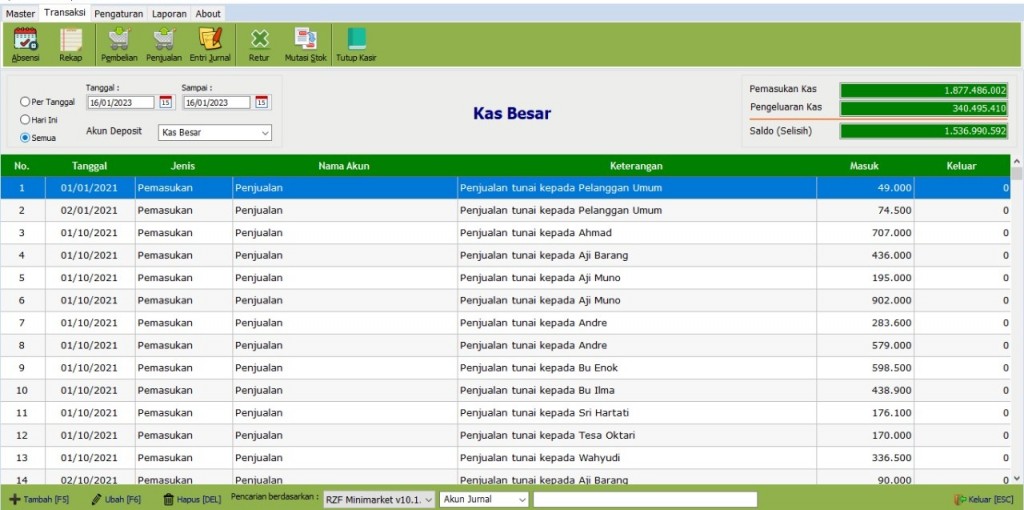Image resolution: width=1024 pixels, height=510 pixels.
Task: Open the Retur icon
Action: (259, 44)
